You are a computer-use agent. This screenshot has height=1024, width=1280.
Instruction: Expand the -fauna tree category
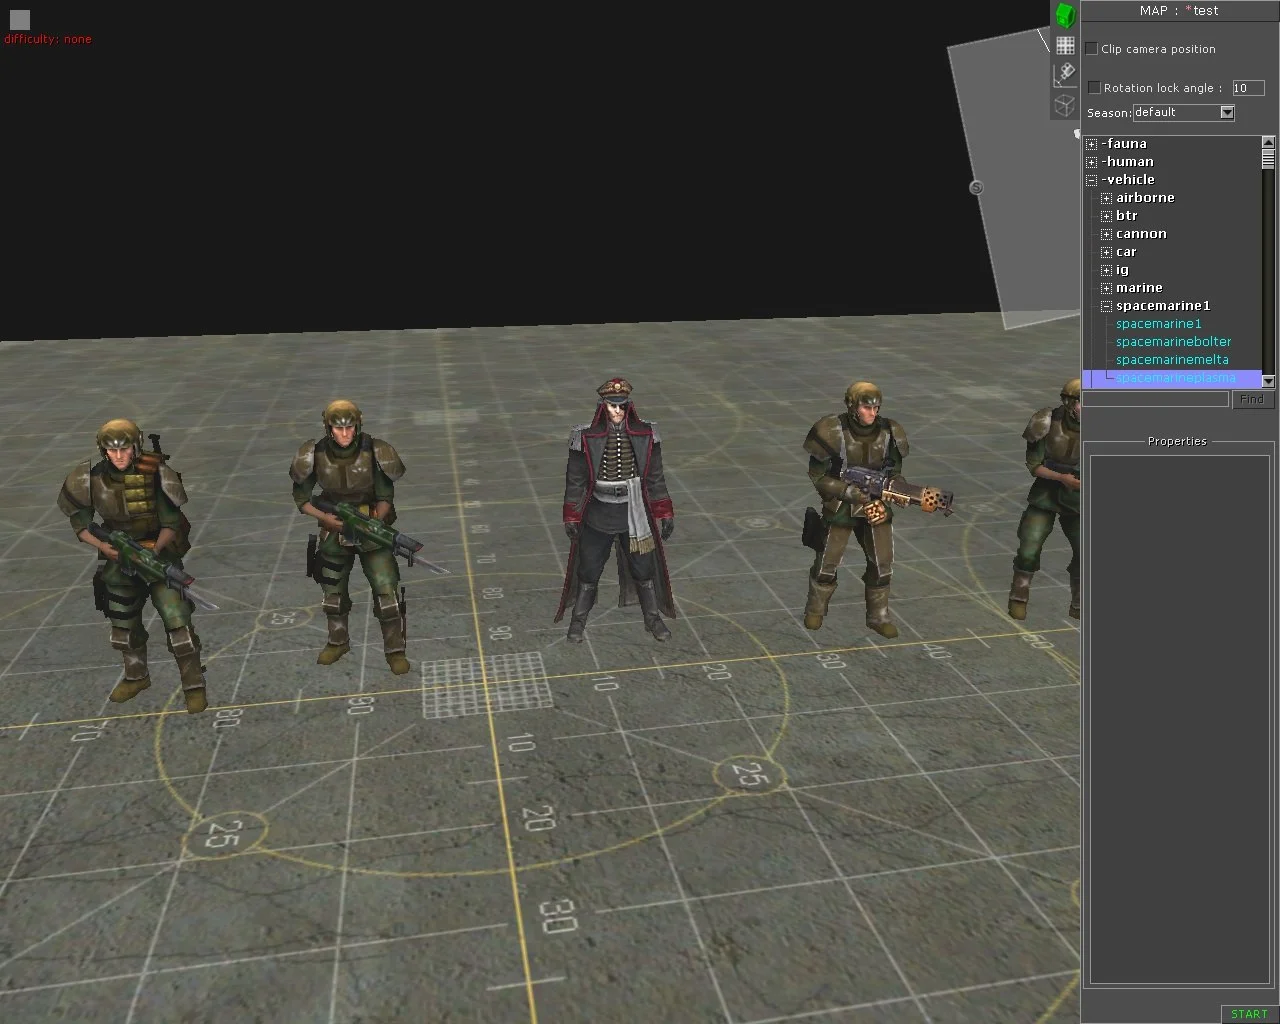click(1092, 144)
